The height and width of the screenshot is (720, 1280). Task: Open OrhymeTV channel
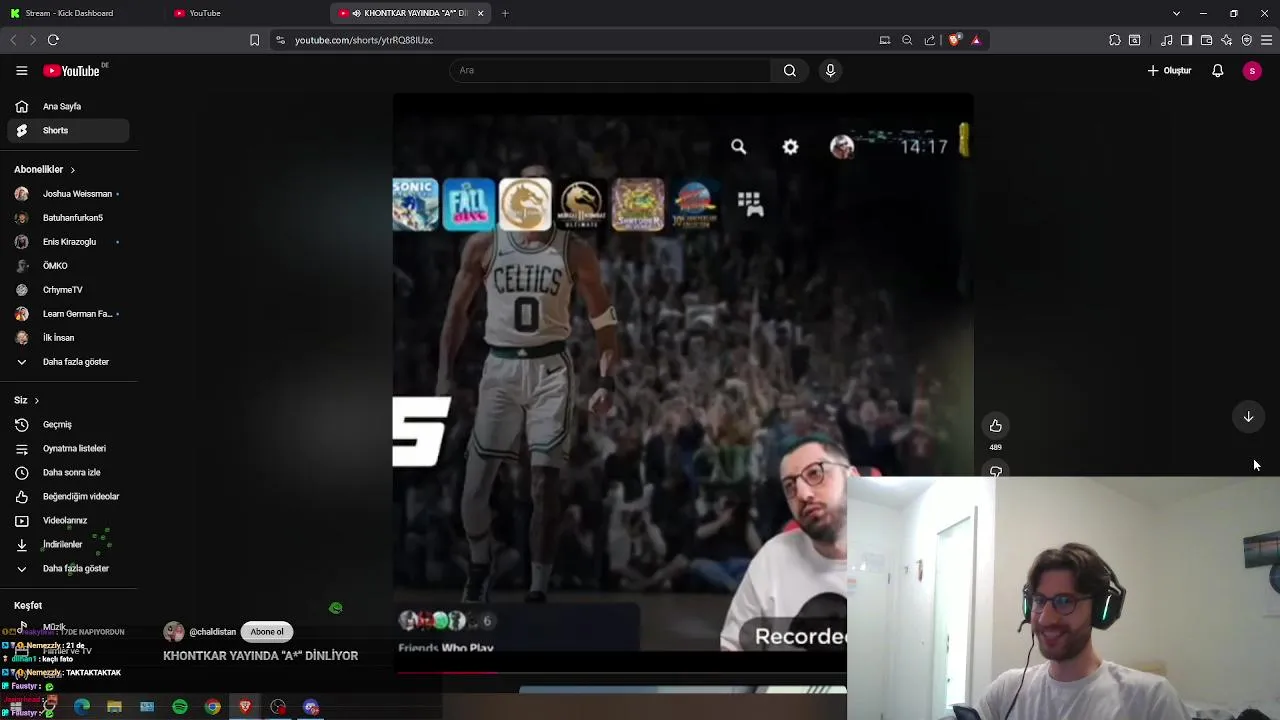pyautogui.click(x=68, y=290)
